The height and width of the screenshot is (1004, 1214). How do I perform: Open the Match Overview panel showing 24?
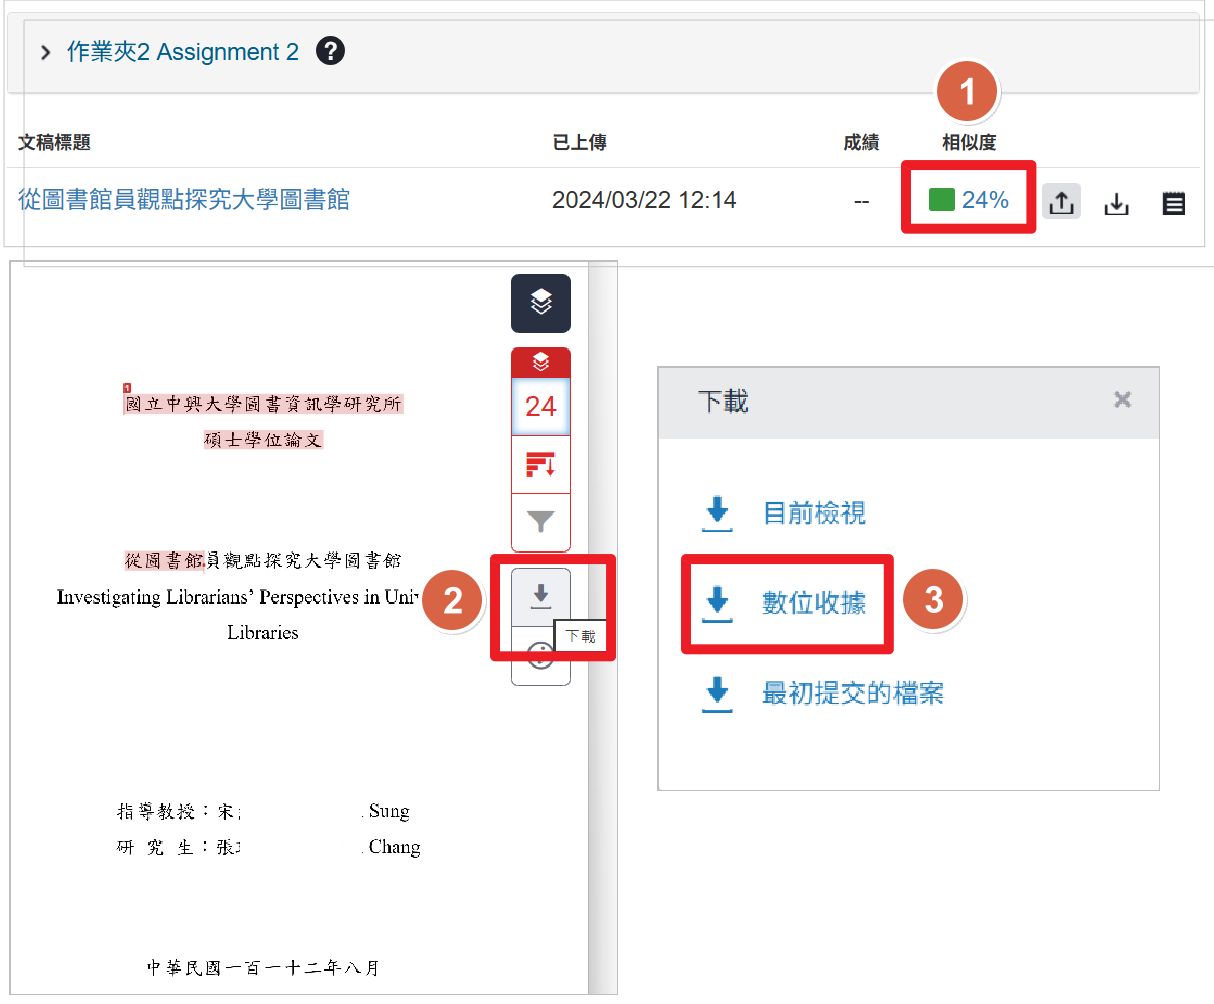(x=540, y=406)
